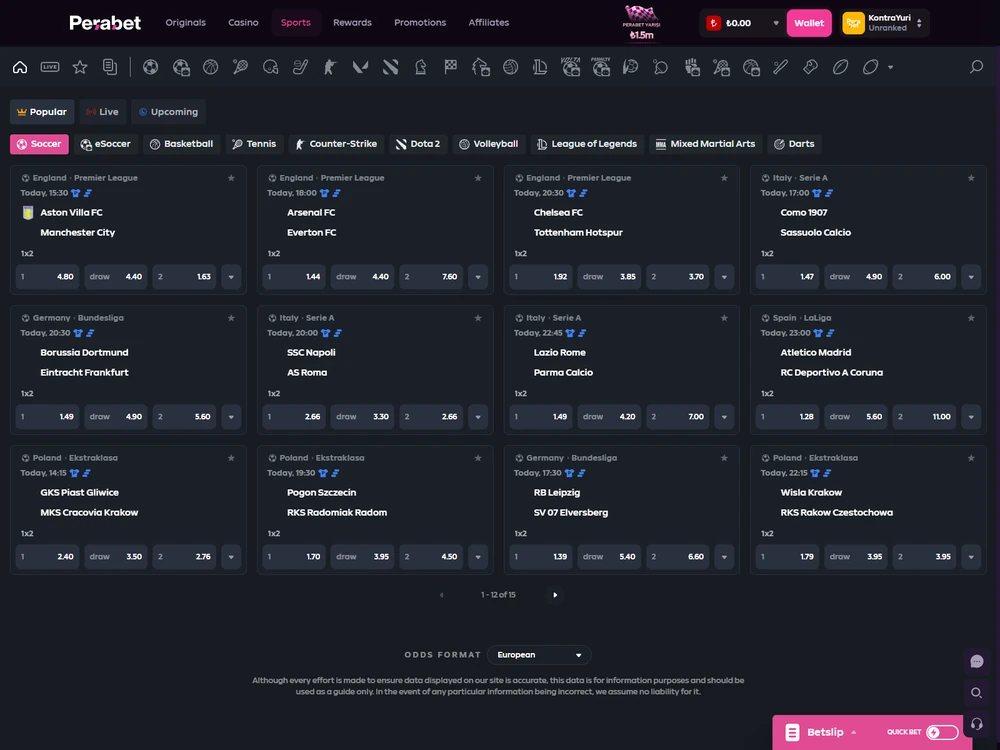Open the live chat bubble icon

tap(976, 662)
